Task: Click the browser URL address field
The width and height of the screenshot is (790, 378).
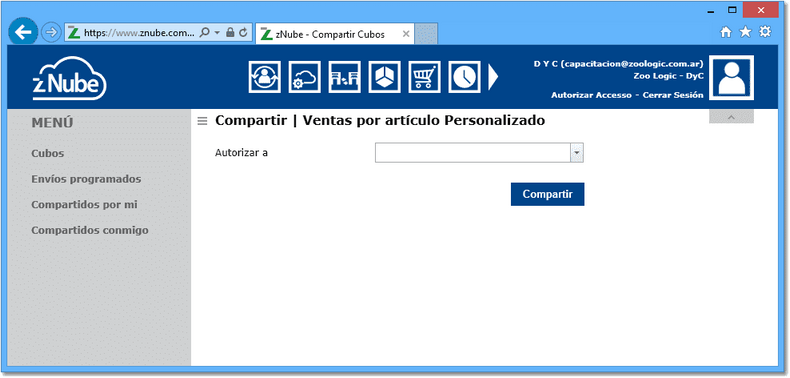Action: pyautogui.click(x=139, y=33)
